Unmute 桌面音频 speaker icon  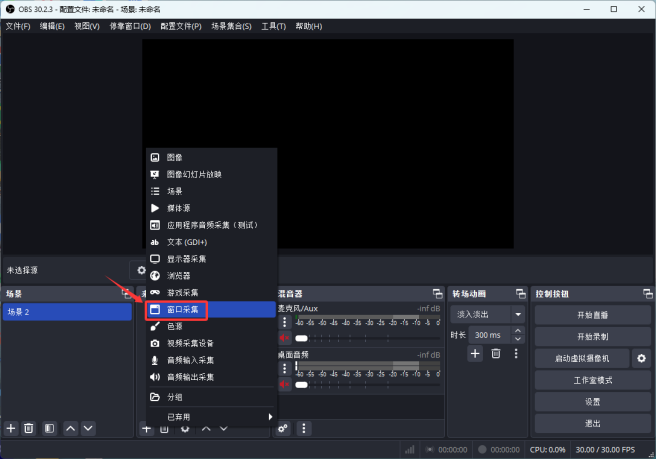point(284,384)
